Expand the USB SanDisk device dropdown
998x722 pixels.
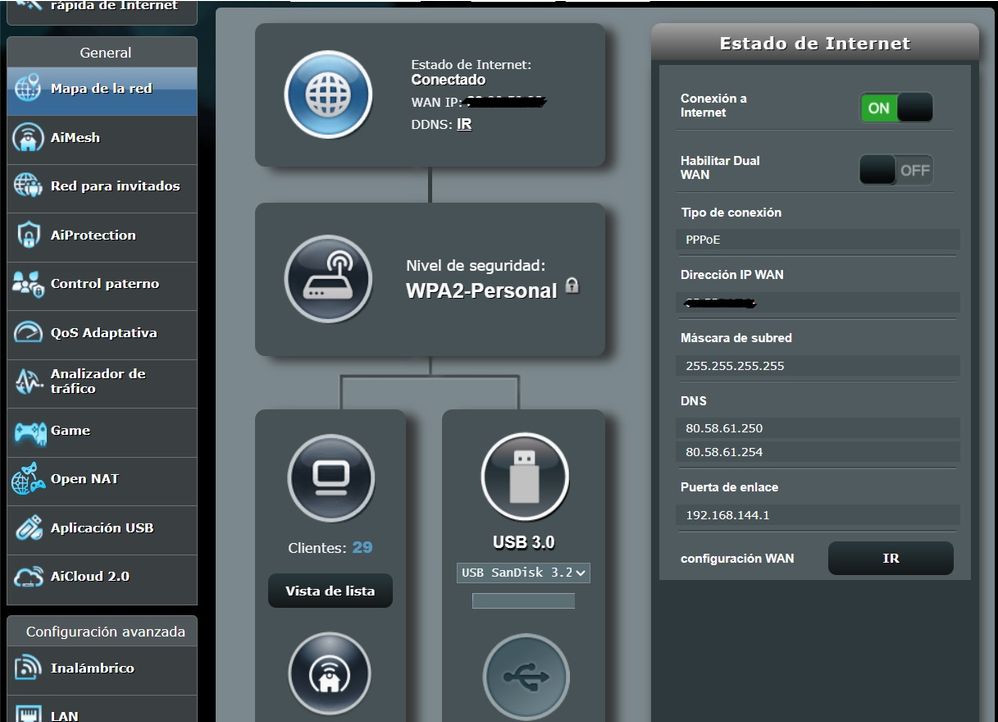point(523,573)
